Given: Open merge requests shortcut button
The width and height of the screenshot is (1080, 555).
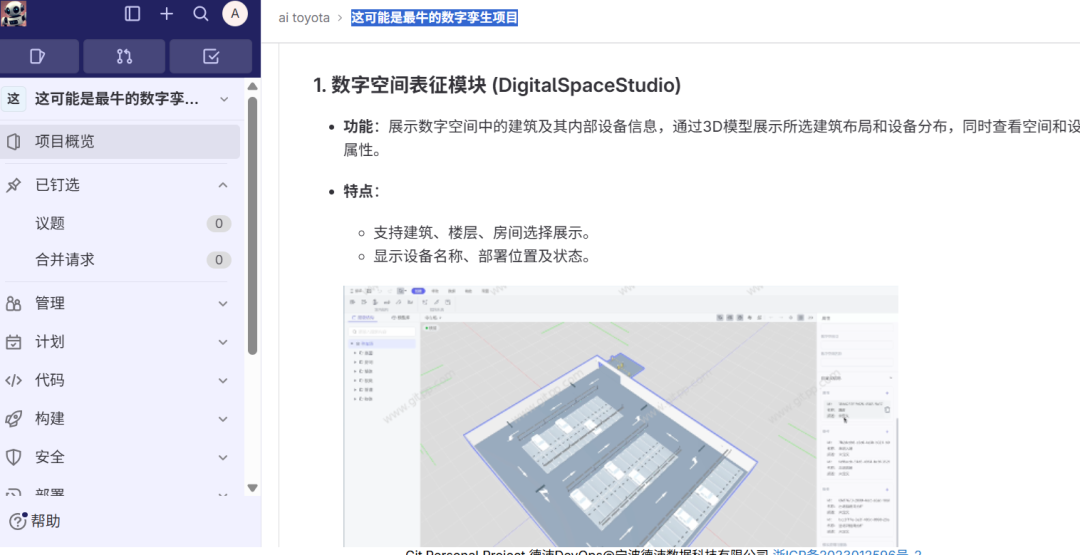Looking at the screenshot, I should click(x=124, y=56).
